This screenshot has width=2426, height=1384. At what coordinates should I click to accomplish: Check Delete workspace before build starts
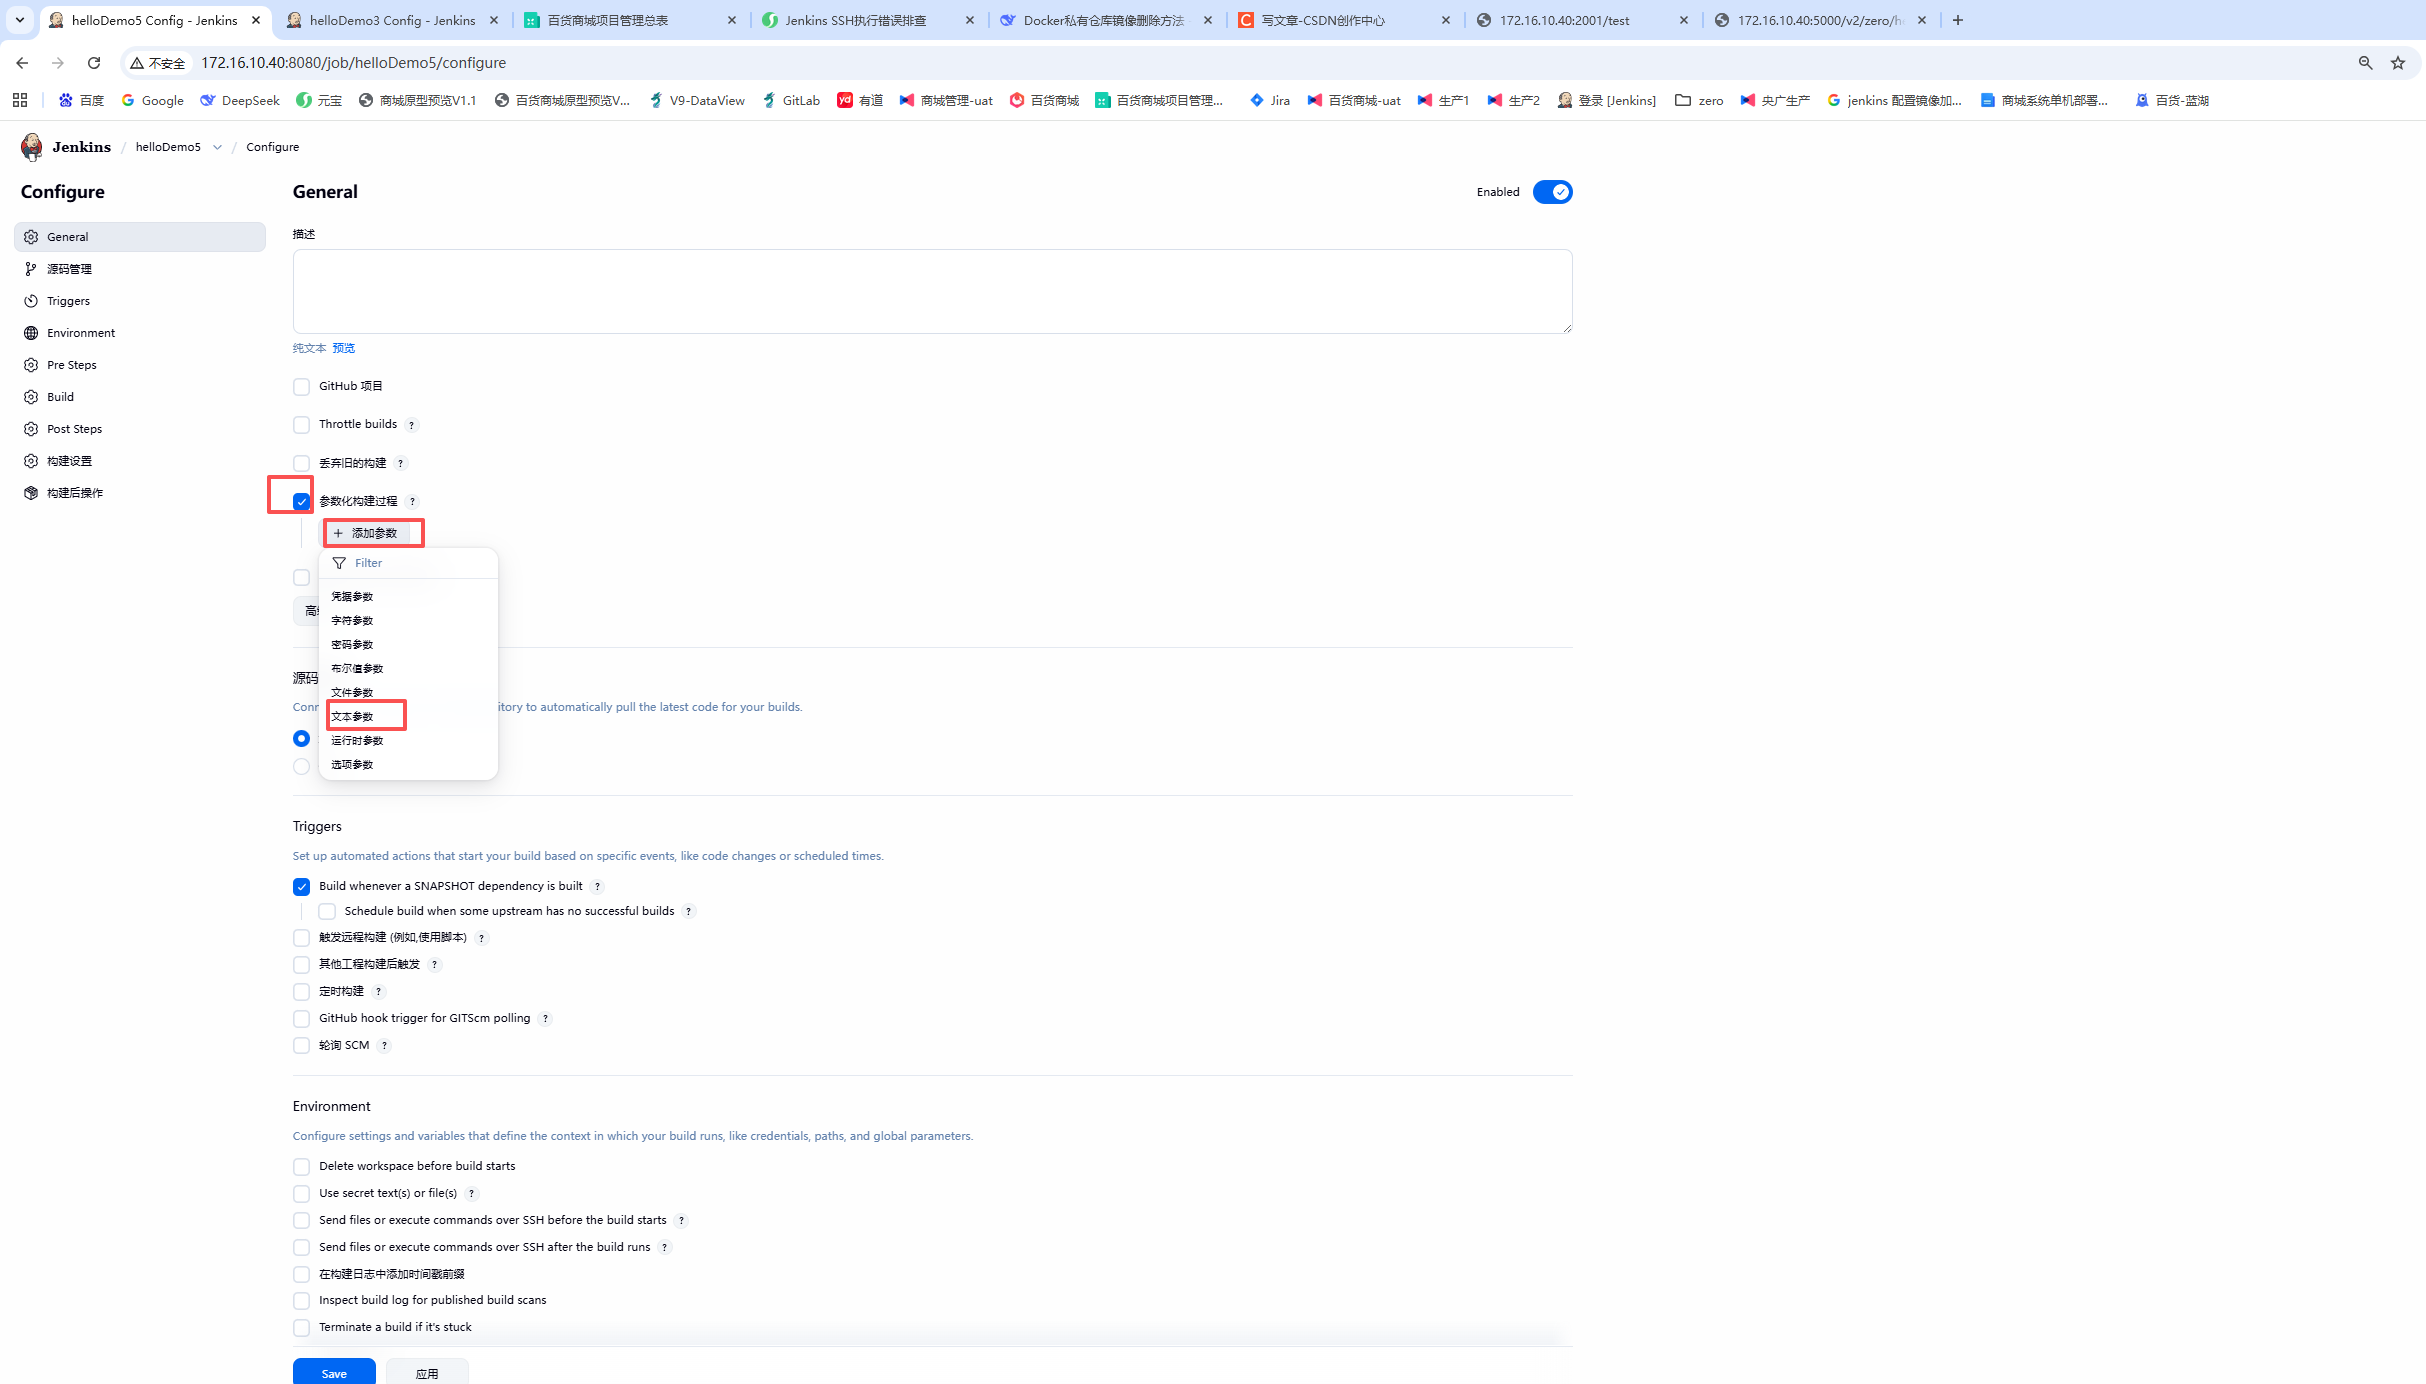click(301, 1166)
